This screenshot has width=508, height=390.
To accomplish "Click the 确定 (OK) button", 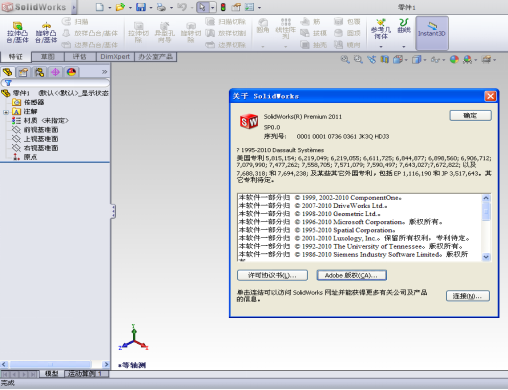I will 470,115.
